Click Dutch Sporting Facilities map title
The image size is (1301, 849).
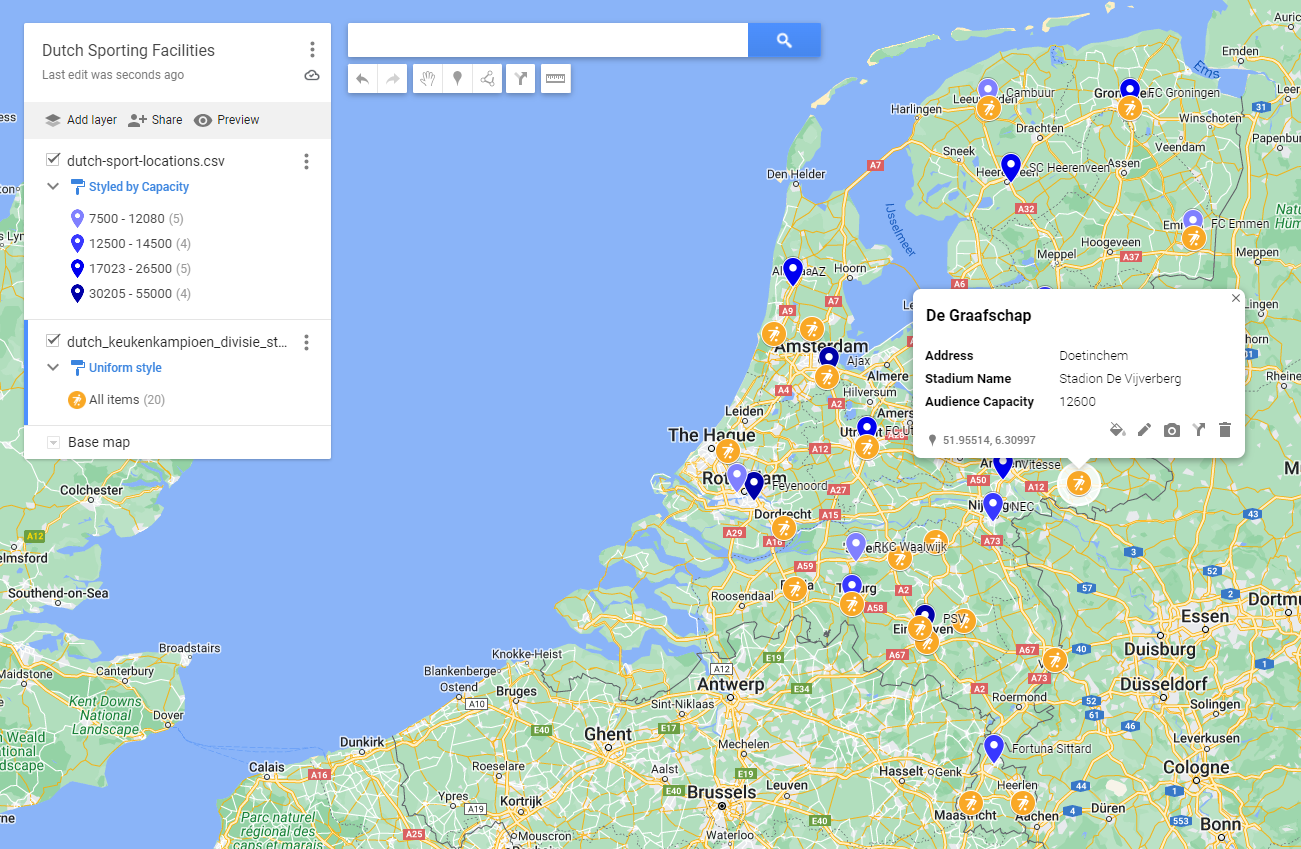point(128,50)
